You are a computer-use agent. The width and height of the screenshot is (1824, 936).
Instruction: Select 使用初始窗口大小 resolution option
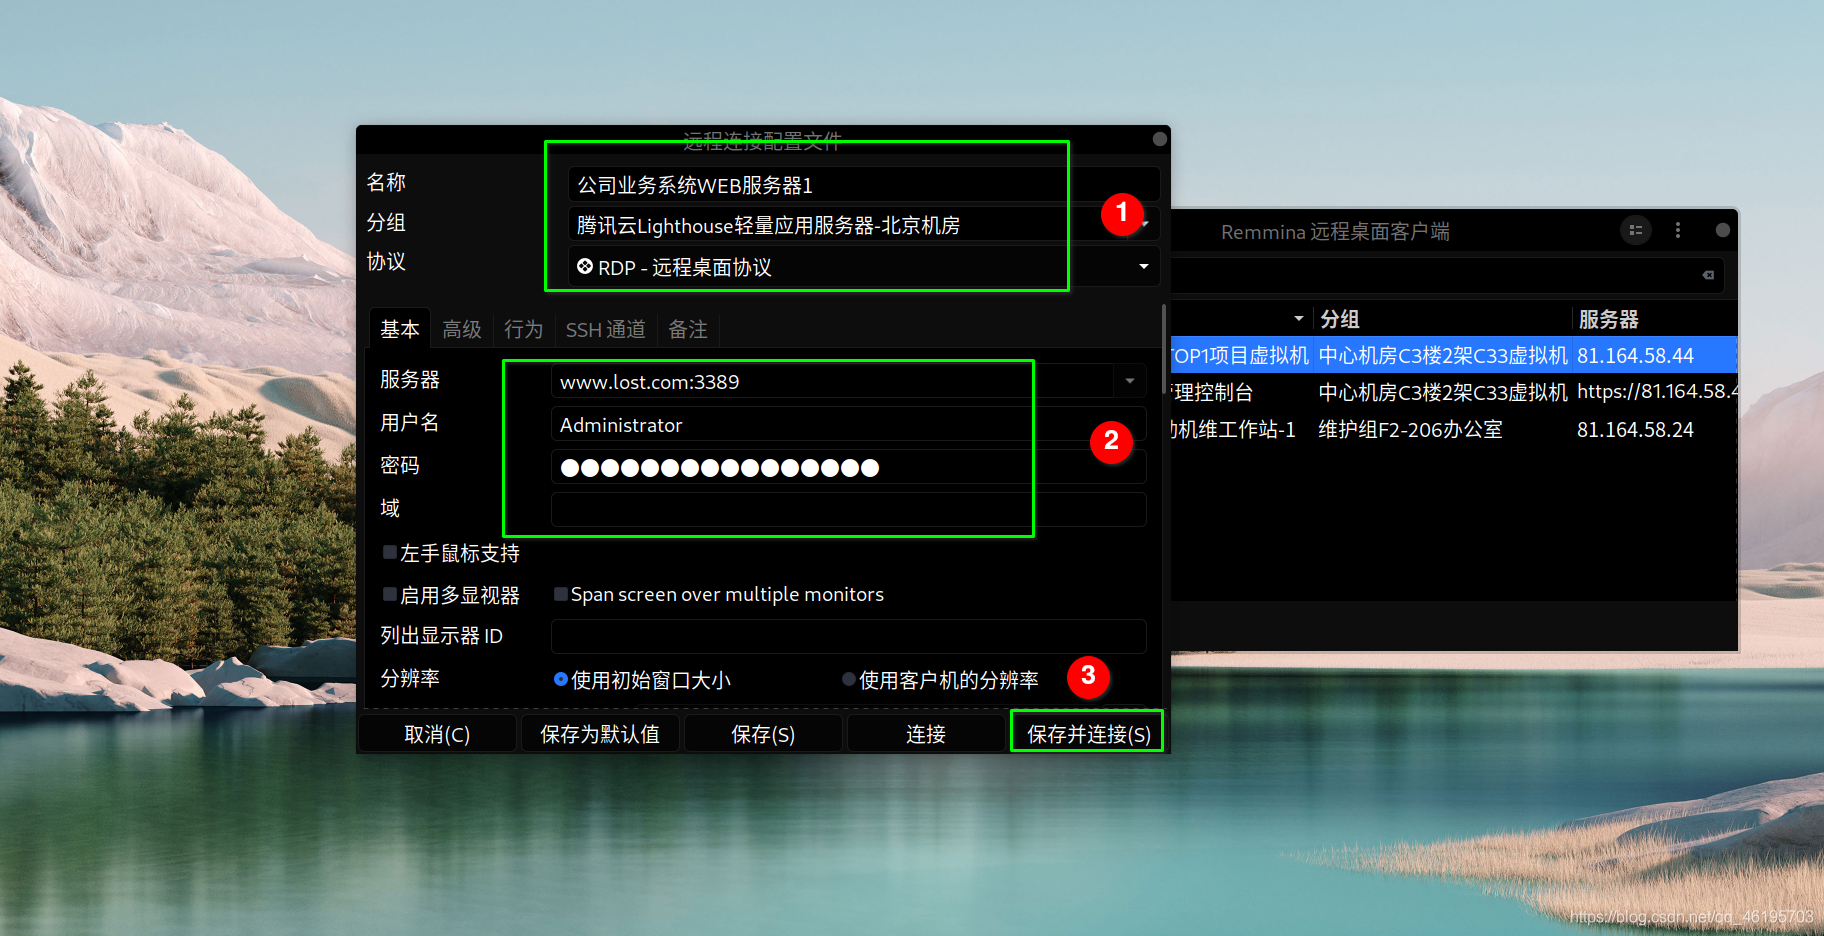[x=561, y=679]
